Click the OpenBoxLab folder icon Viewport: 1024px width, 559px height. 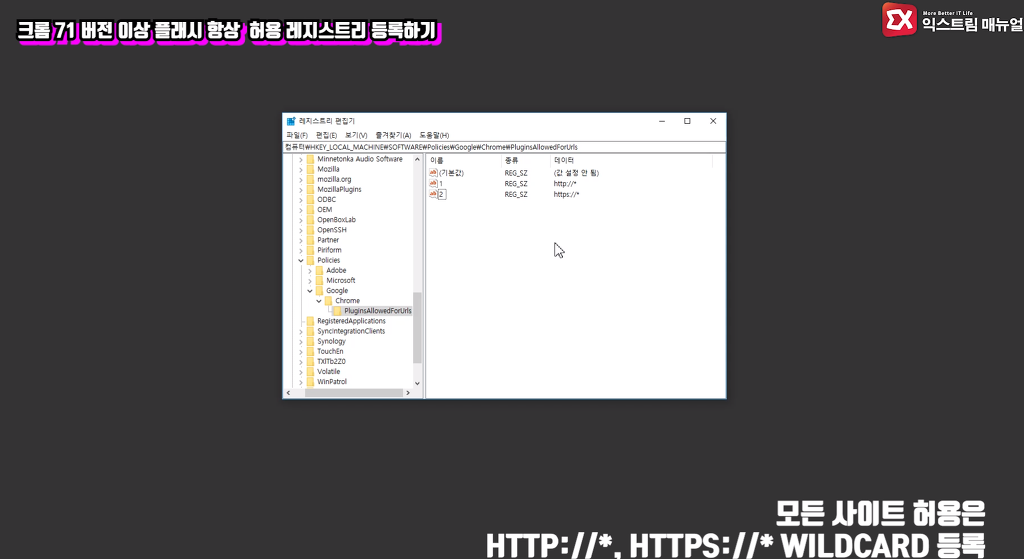click(x=311, y=219)
